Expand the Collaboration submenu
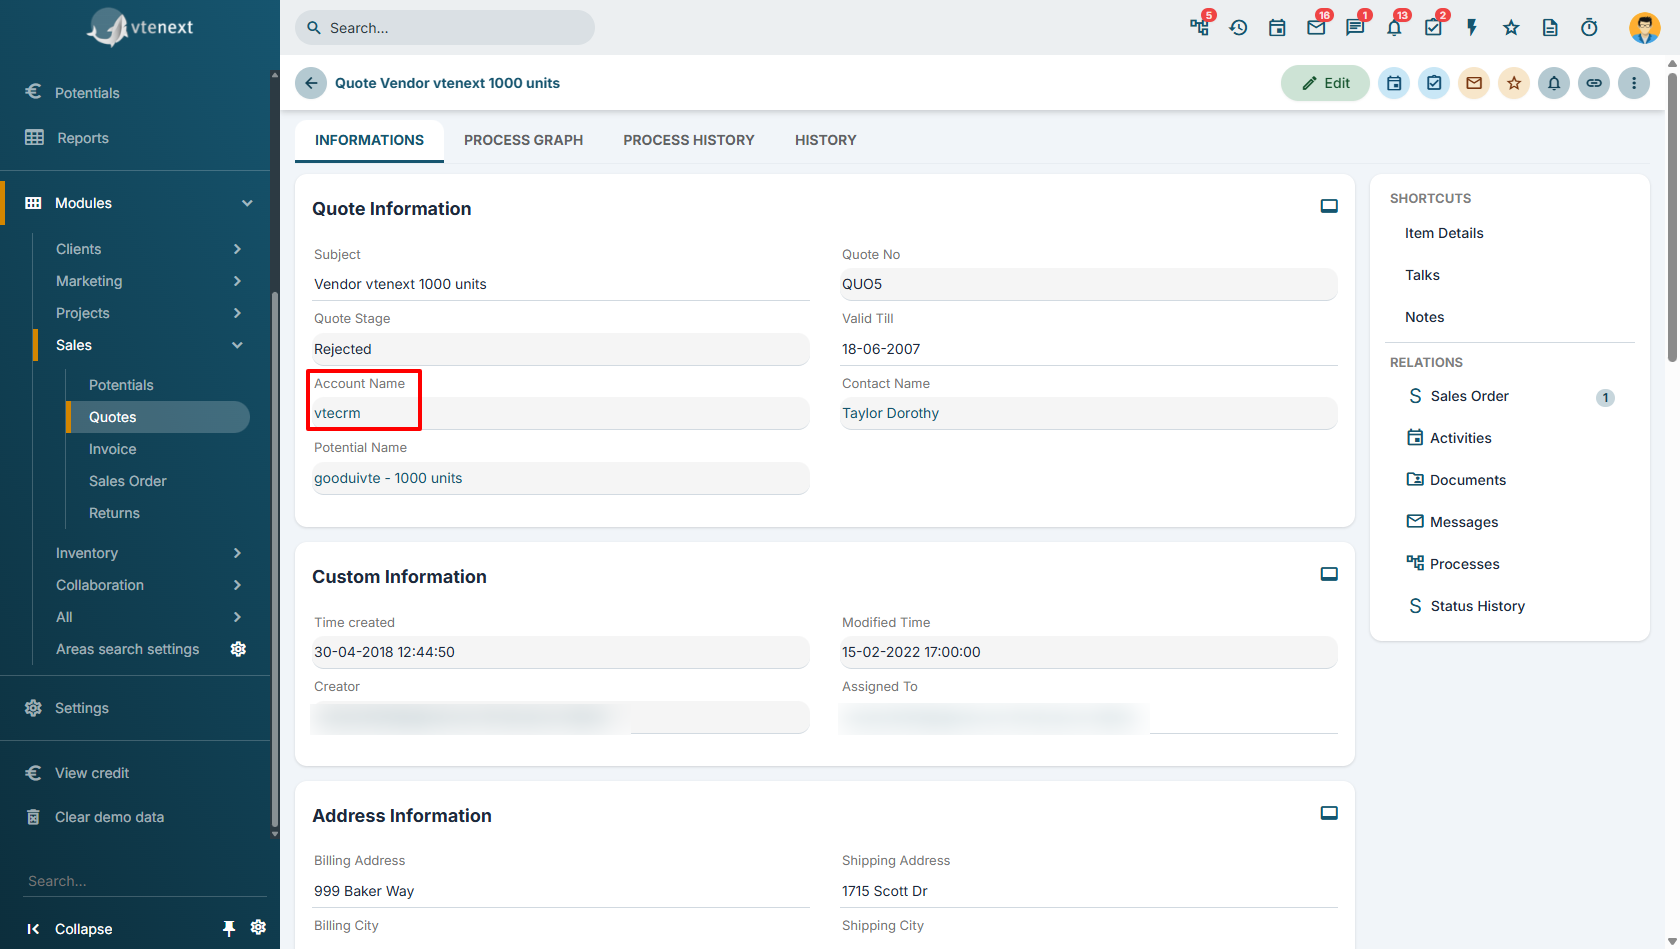This screenshot has height=949, width=1680. click(237, 585)
